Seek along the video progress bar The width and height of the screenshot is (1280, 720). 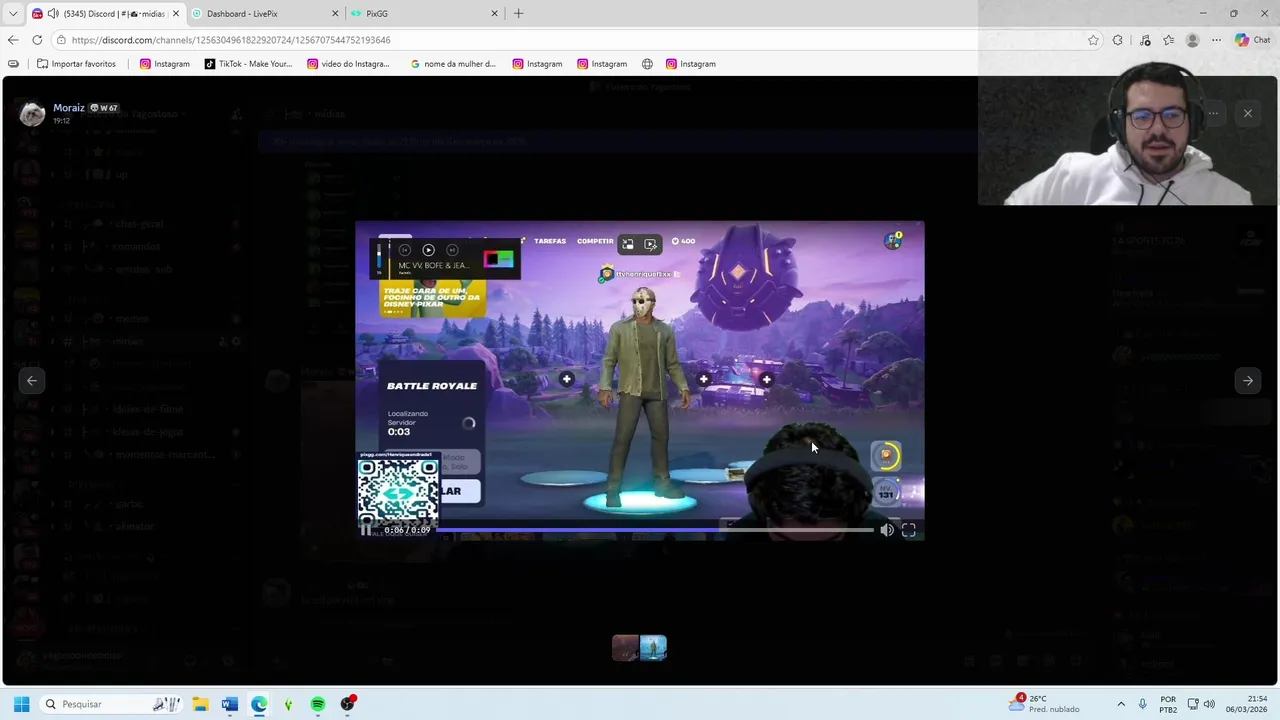coord(655,530)
